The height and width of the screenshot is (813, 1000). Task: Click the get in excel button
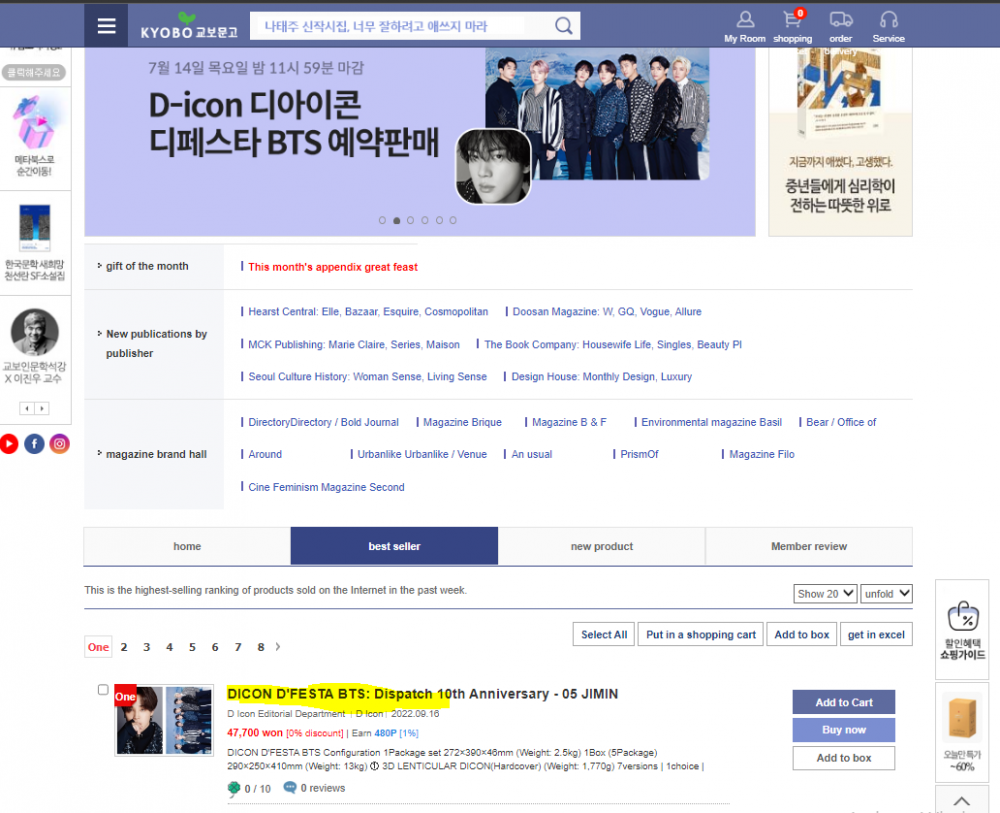[x=876, y=634]
